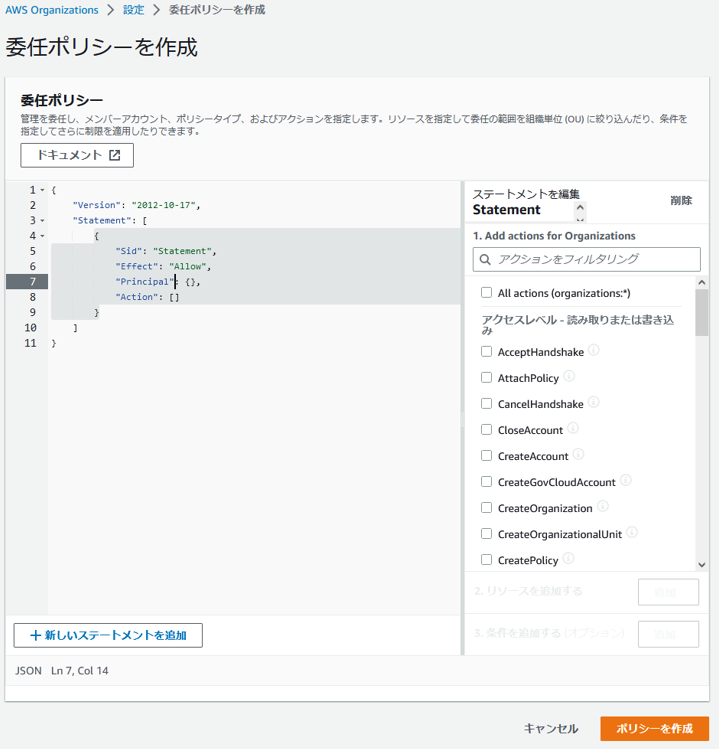This screenshot has width=719, height=749.
Task: Click line number 7 in the gutter
Action: pyautogui.click(x=32, y=282)
